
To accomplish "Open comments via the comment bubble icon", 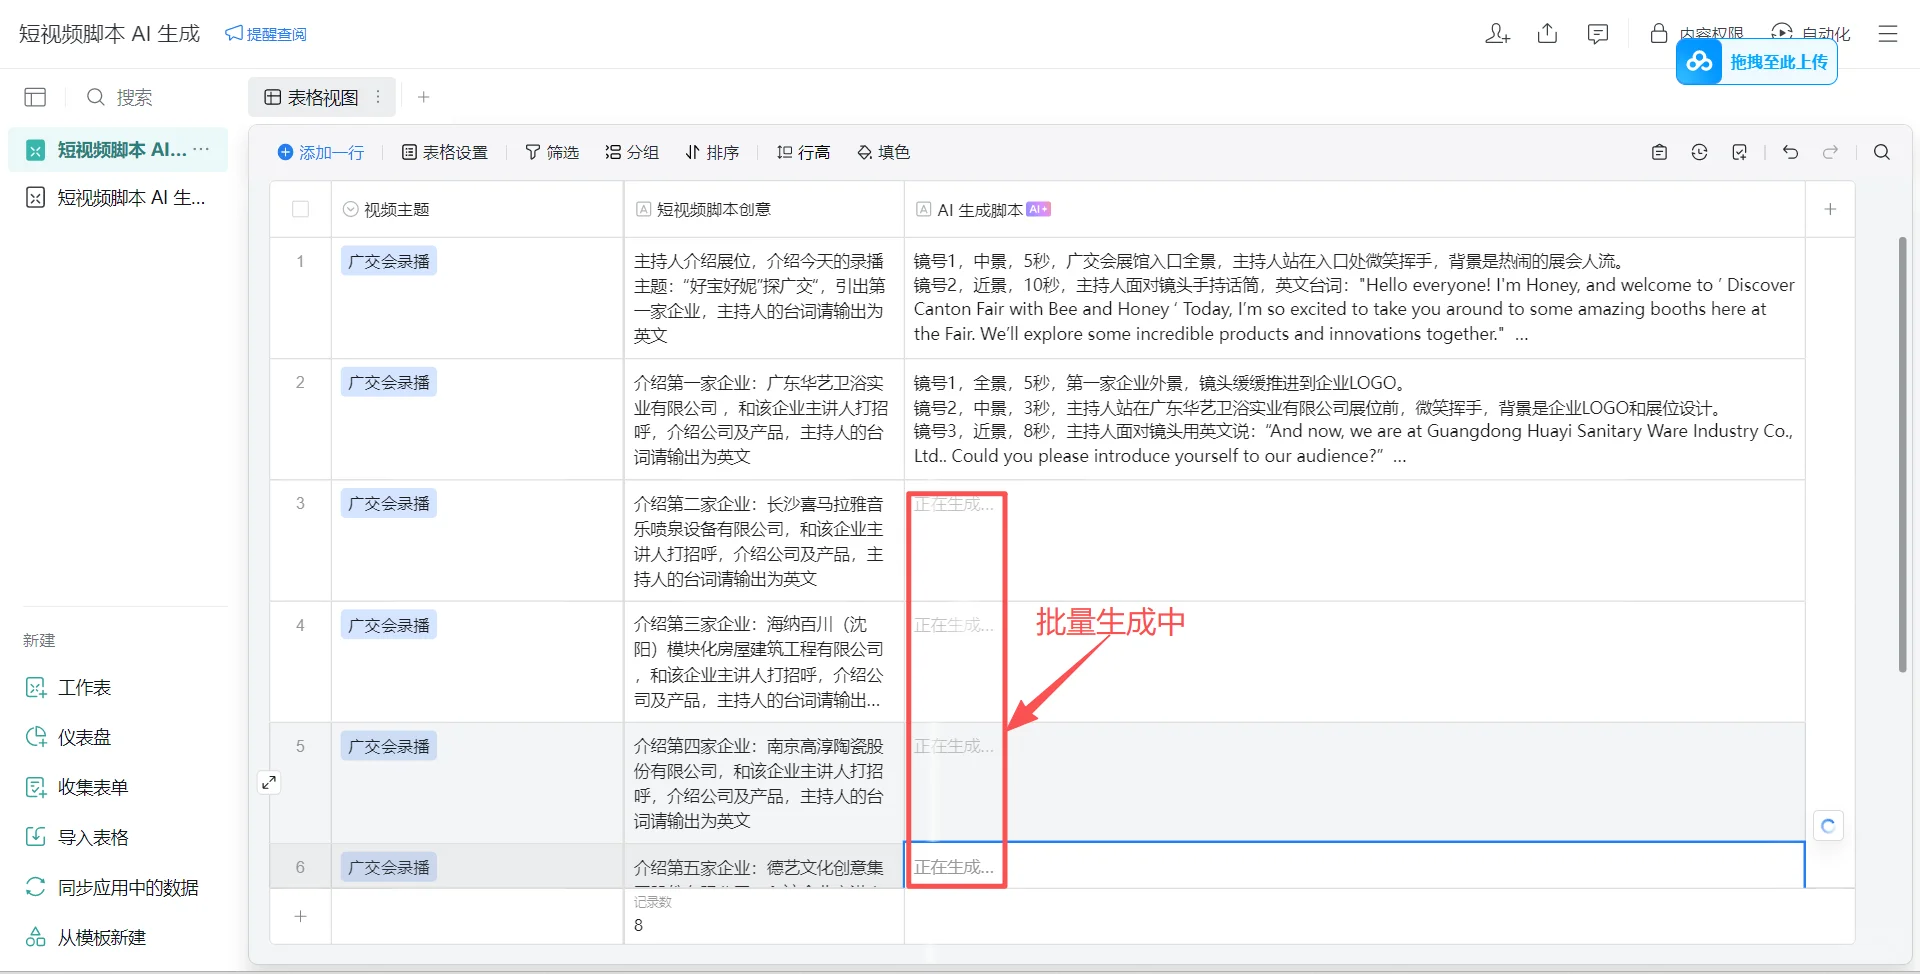I will (1597, 33).
